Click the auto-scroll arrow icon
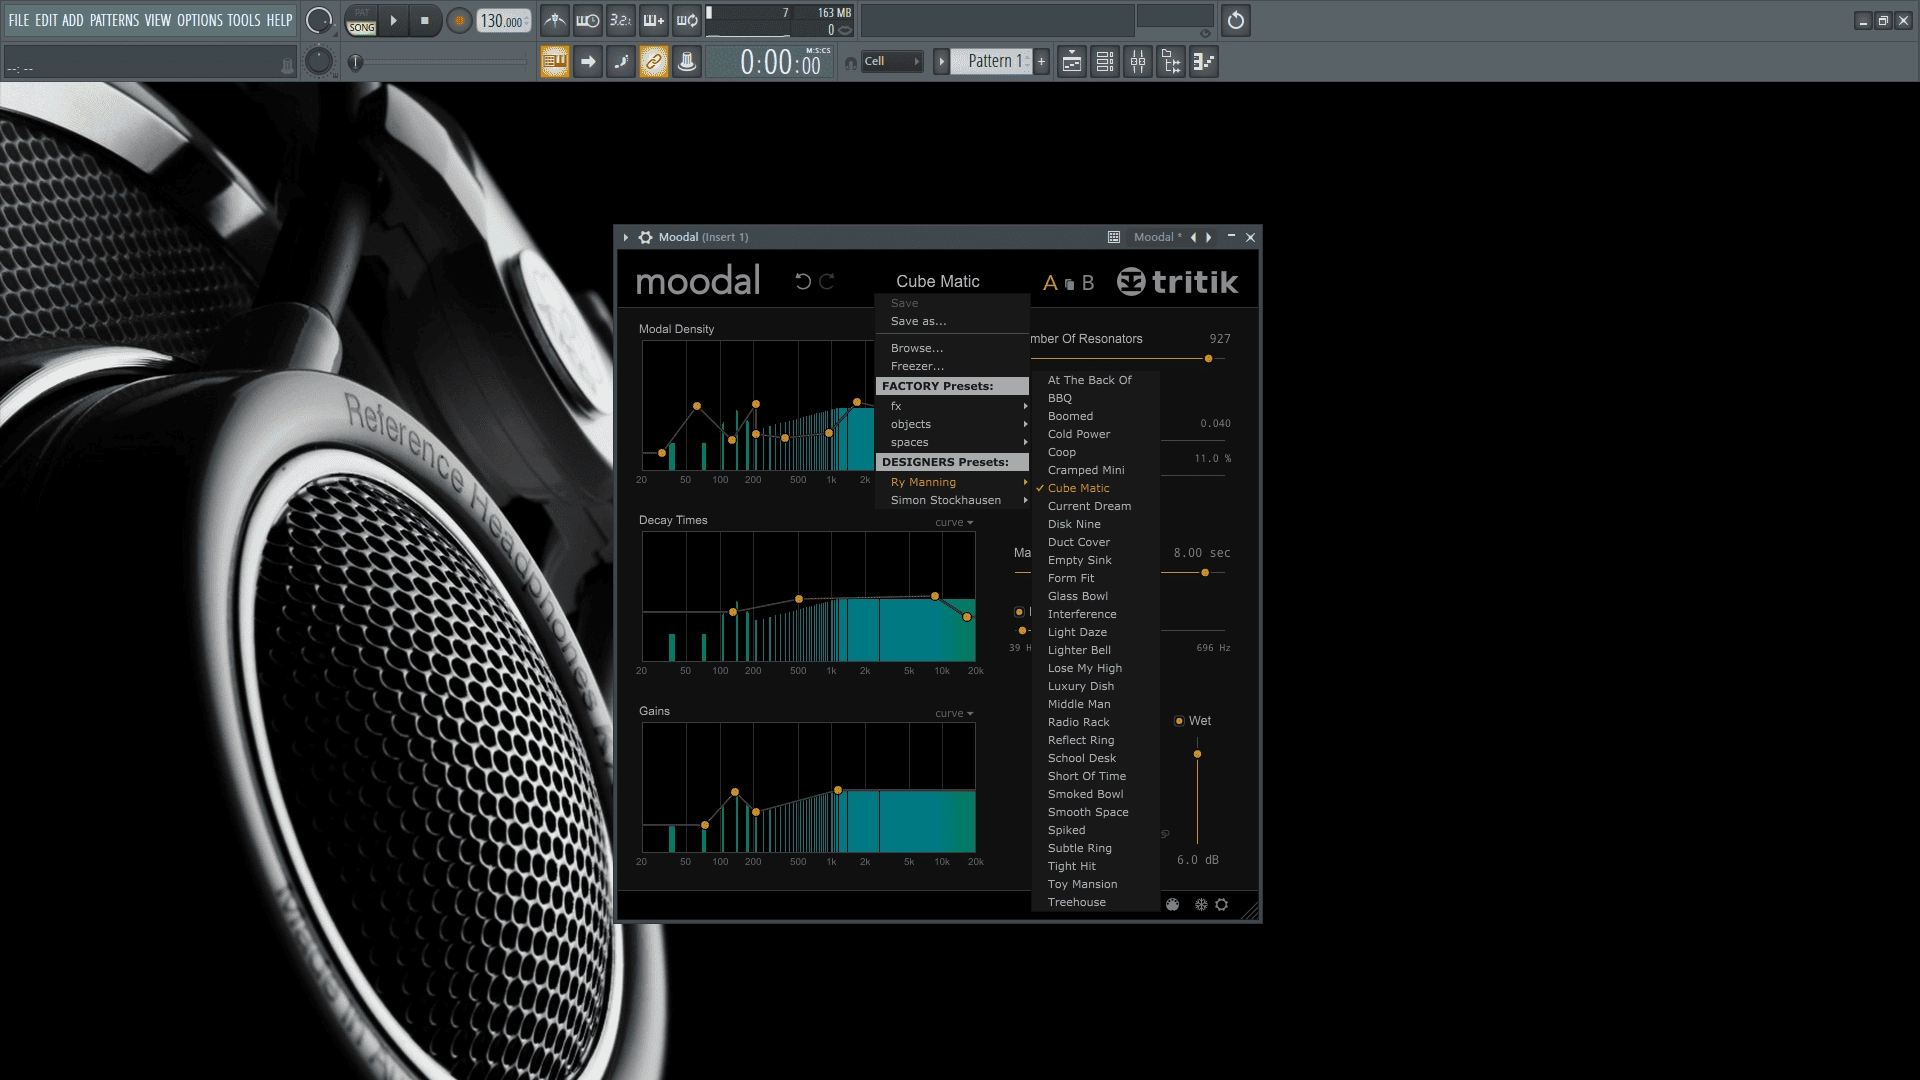The image size is (1920, 1080). 588,62
